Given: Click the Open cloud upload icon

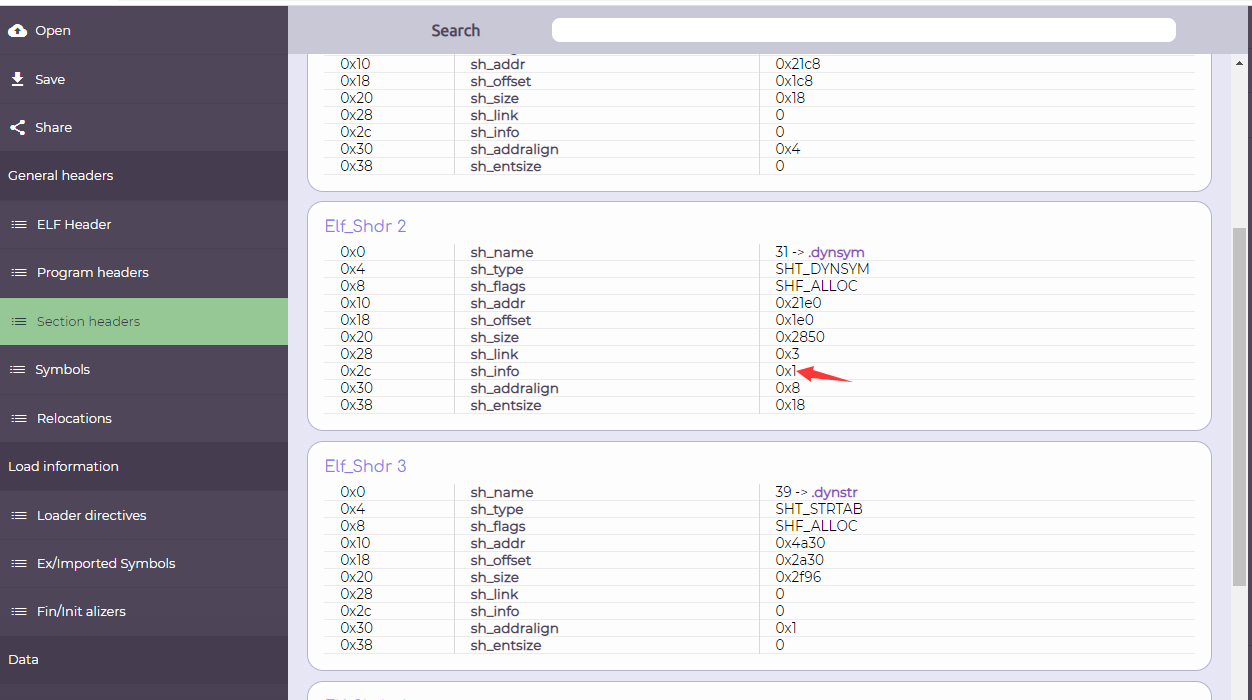Looking at the screenshot, I should click(x=17, y=30).
